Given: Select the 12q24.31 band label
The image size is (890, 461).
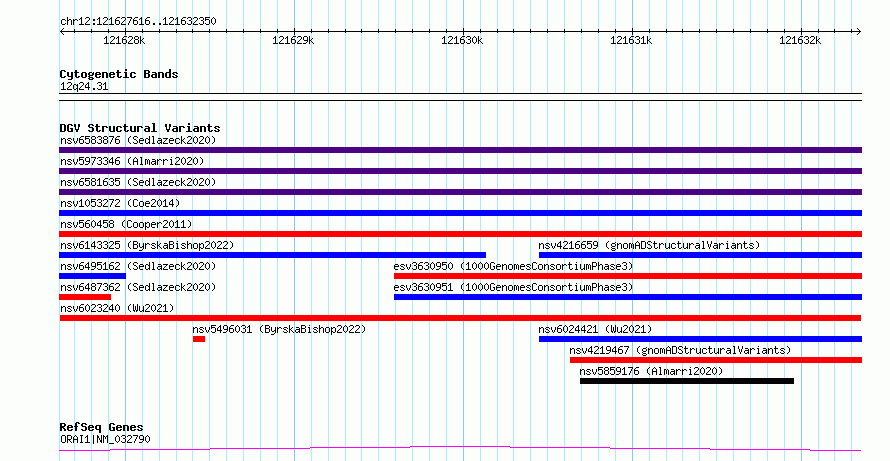Looking at the screenshot, I should point(84,87).
